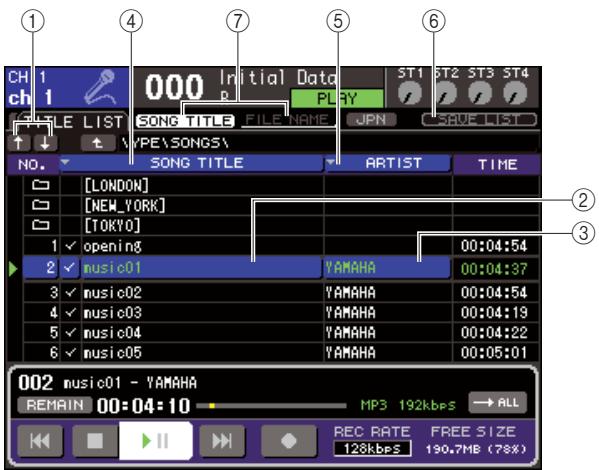599x470 pixels.
Task: Toggle play checkmark for music01
Action: coord(70,268)
